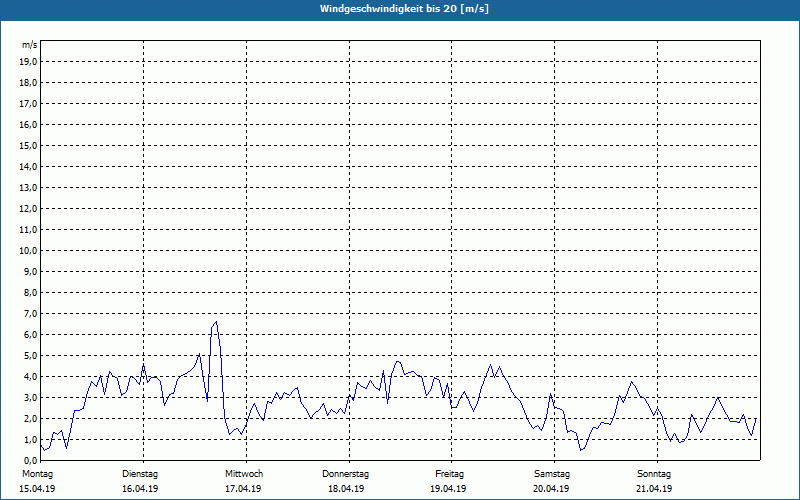
Task: Click the 19,0 axis value
Action: (29, 62)
